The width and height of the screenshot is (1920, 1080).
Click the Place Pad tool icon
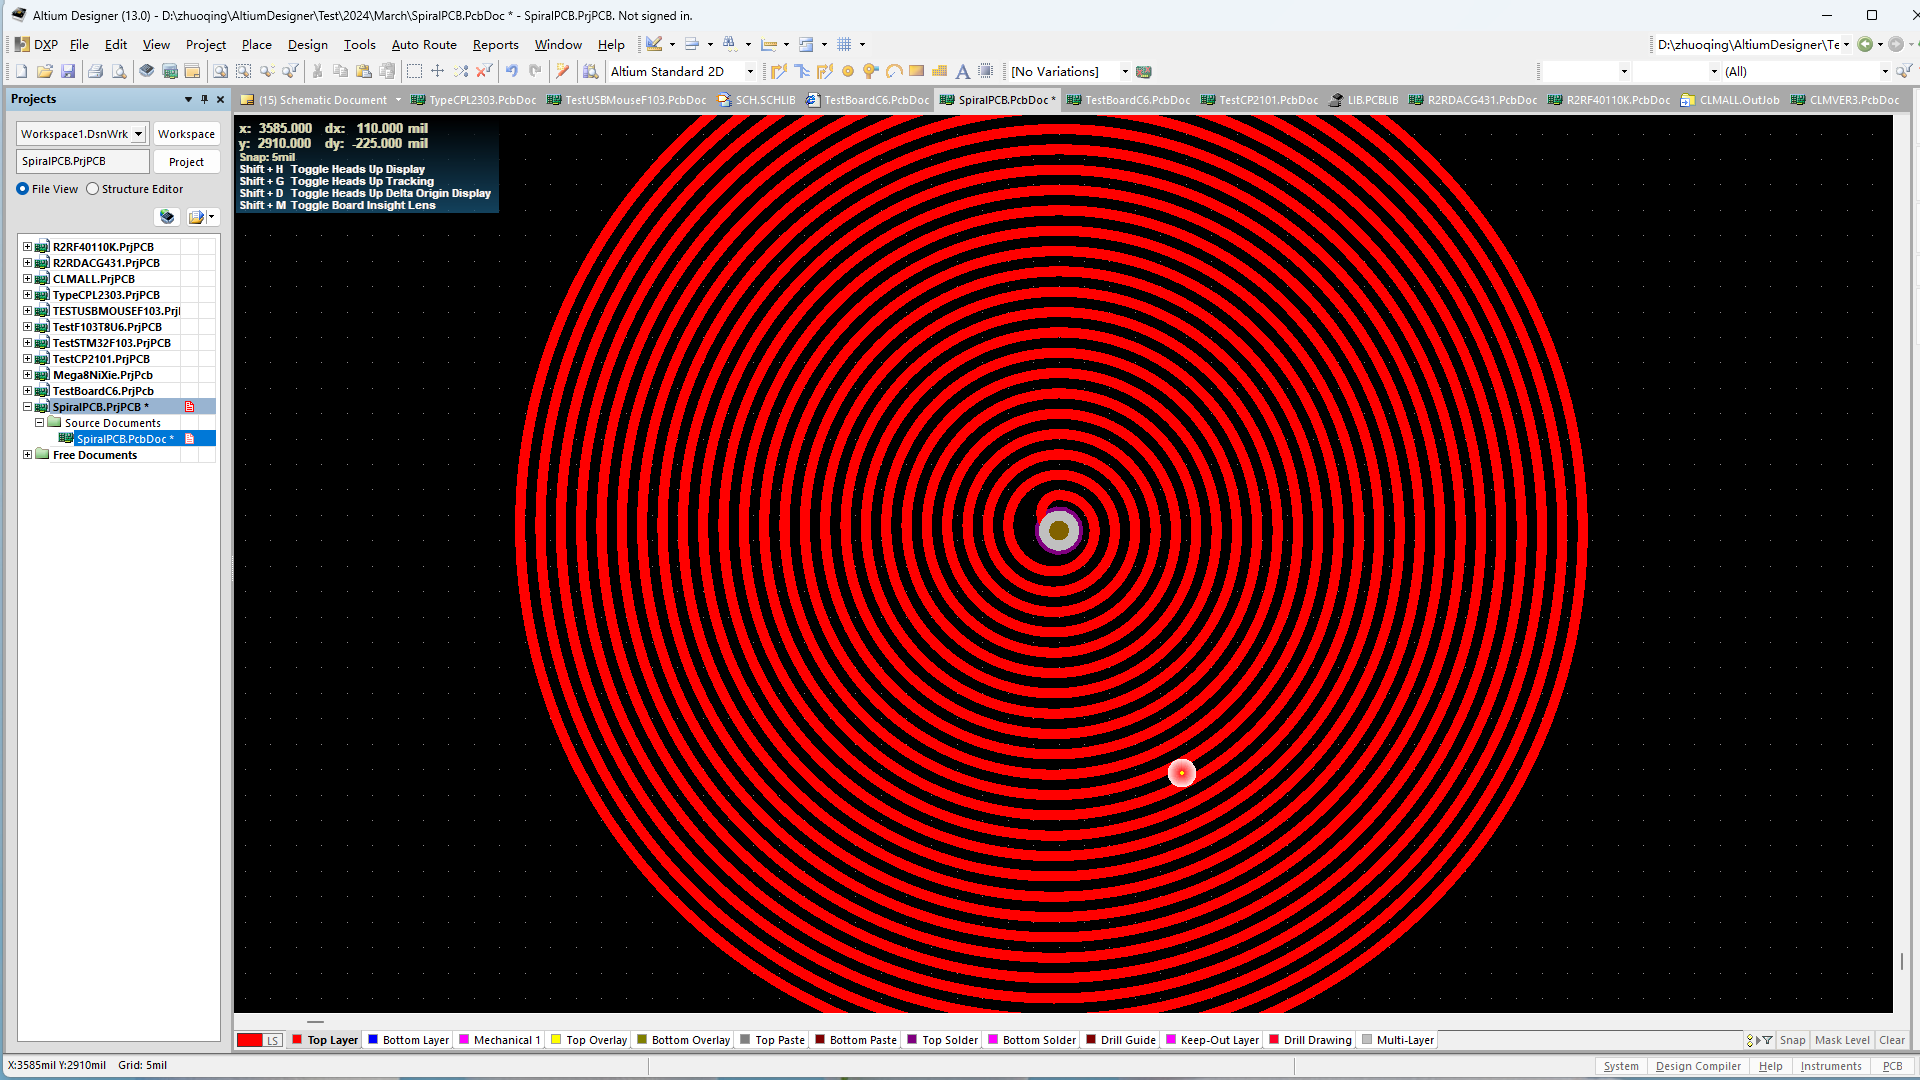click(848, 71)
